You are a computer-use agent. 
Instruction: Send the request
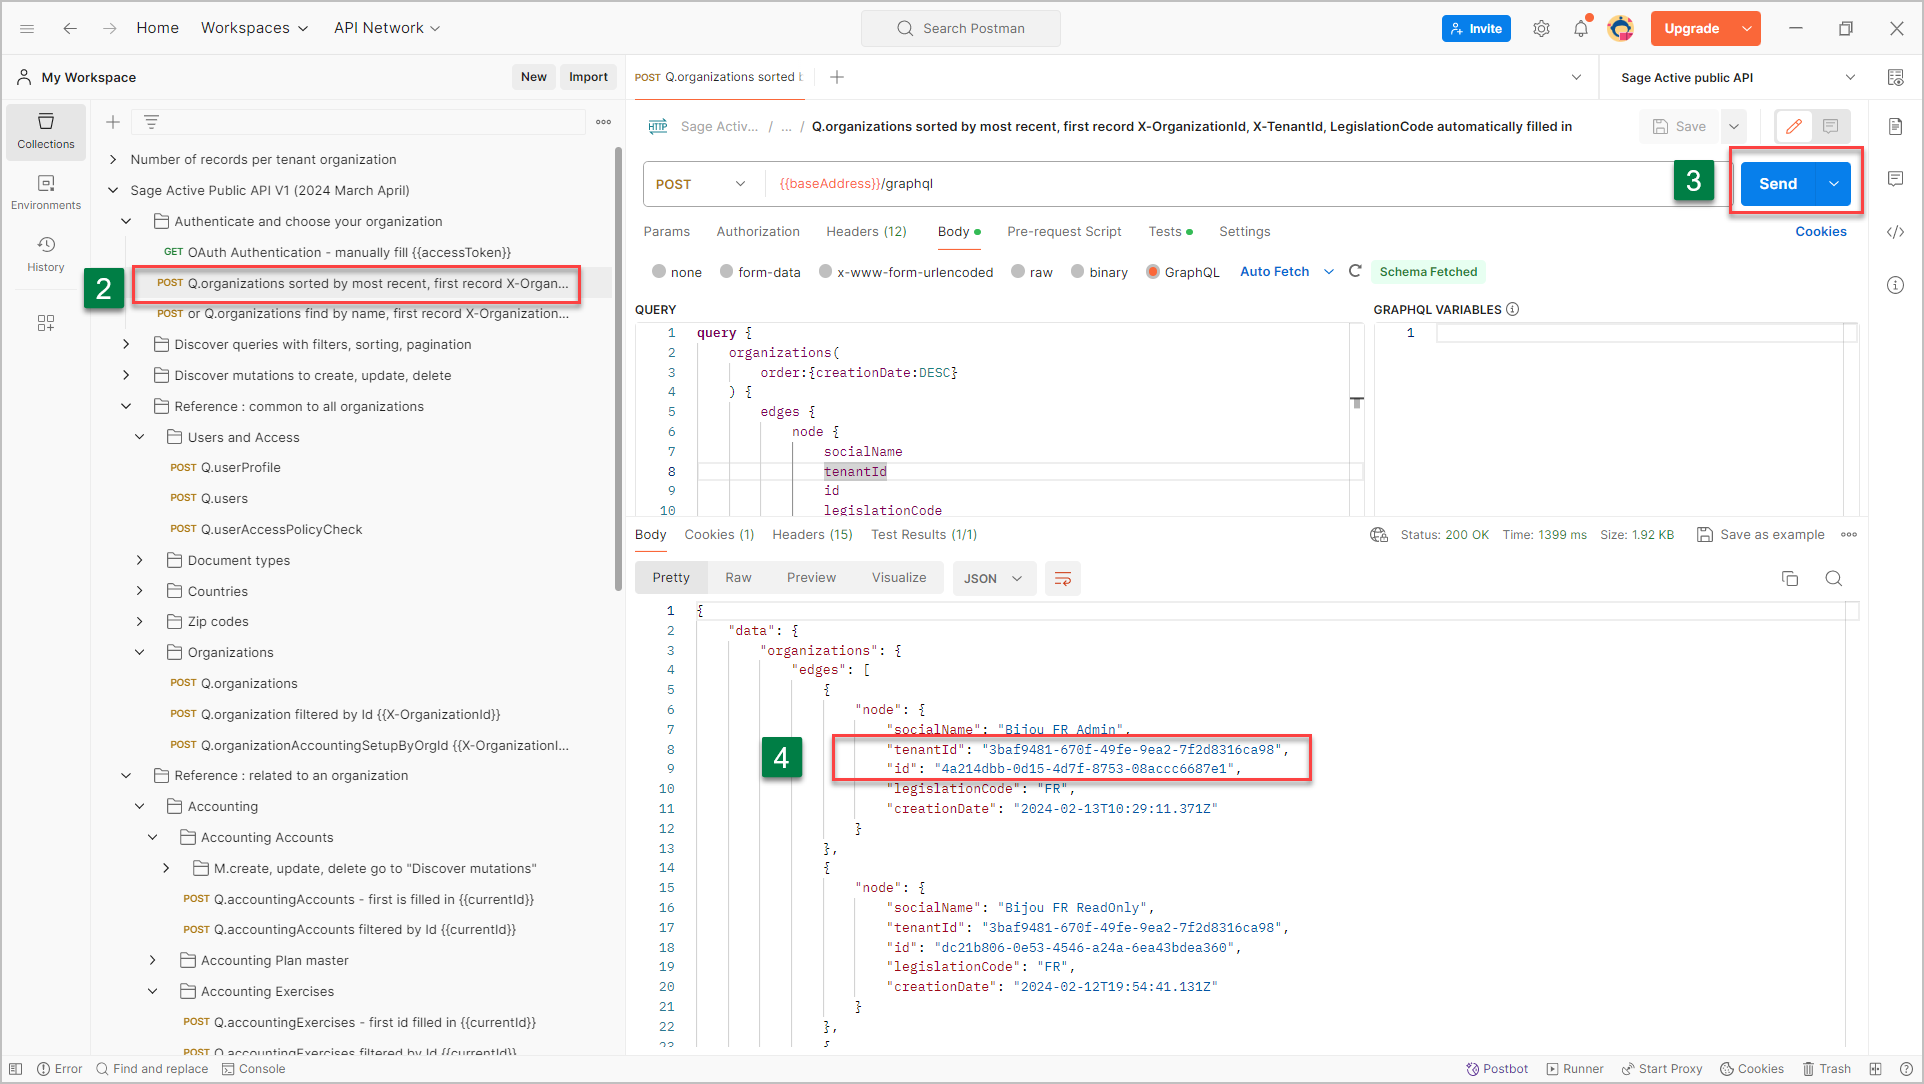click(x=1778, y=184)
